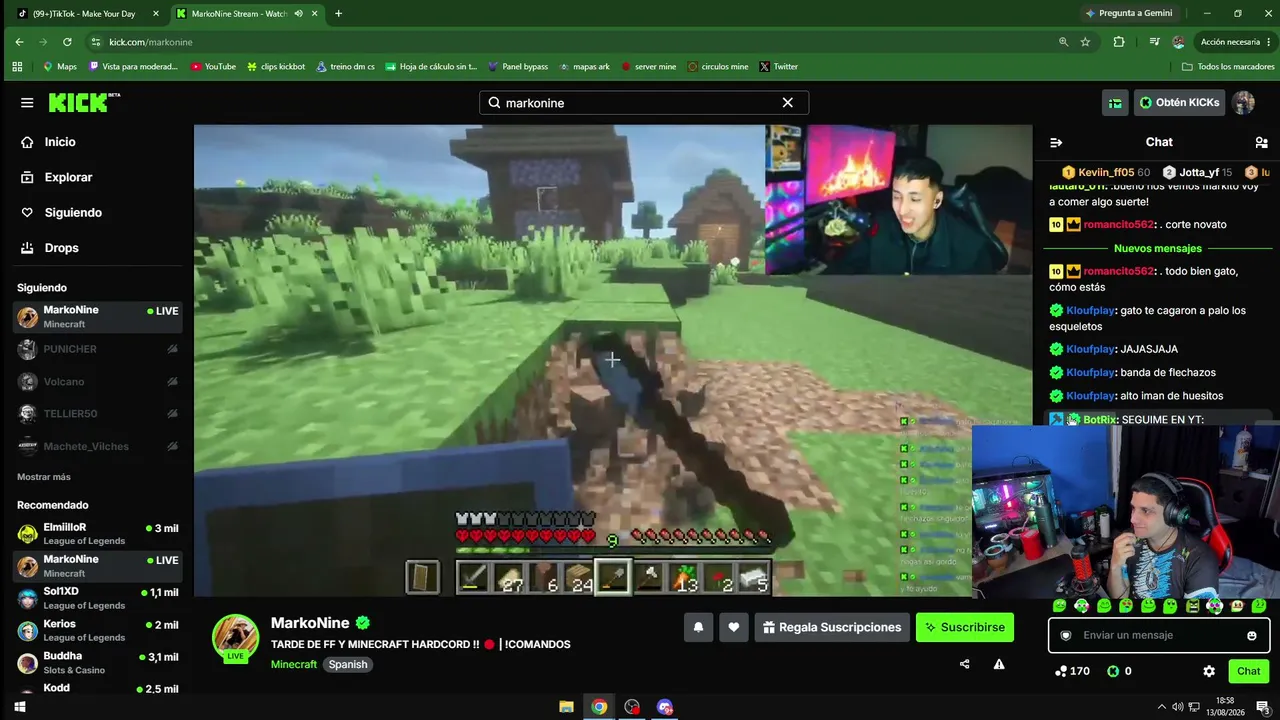This screenshot has height=720, width=1280.
Task: Open offline PUNICHER channel
Action: [97, 349]
